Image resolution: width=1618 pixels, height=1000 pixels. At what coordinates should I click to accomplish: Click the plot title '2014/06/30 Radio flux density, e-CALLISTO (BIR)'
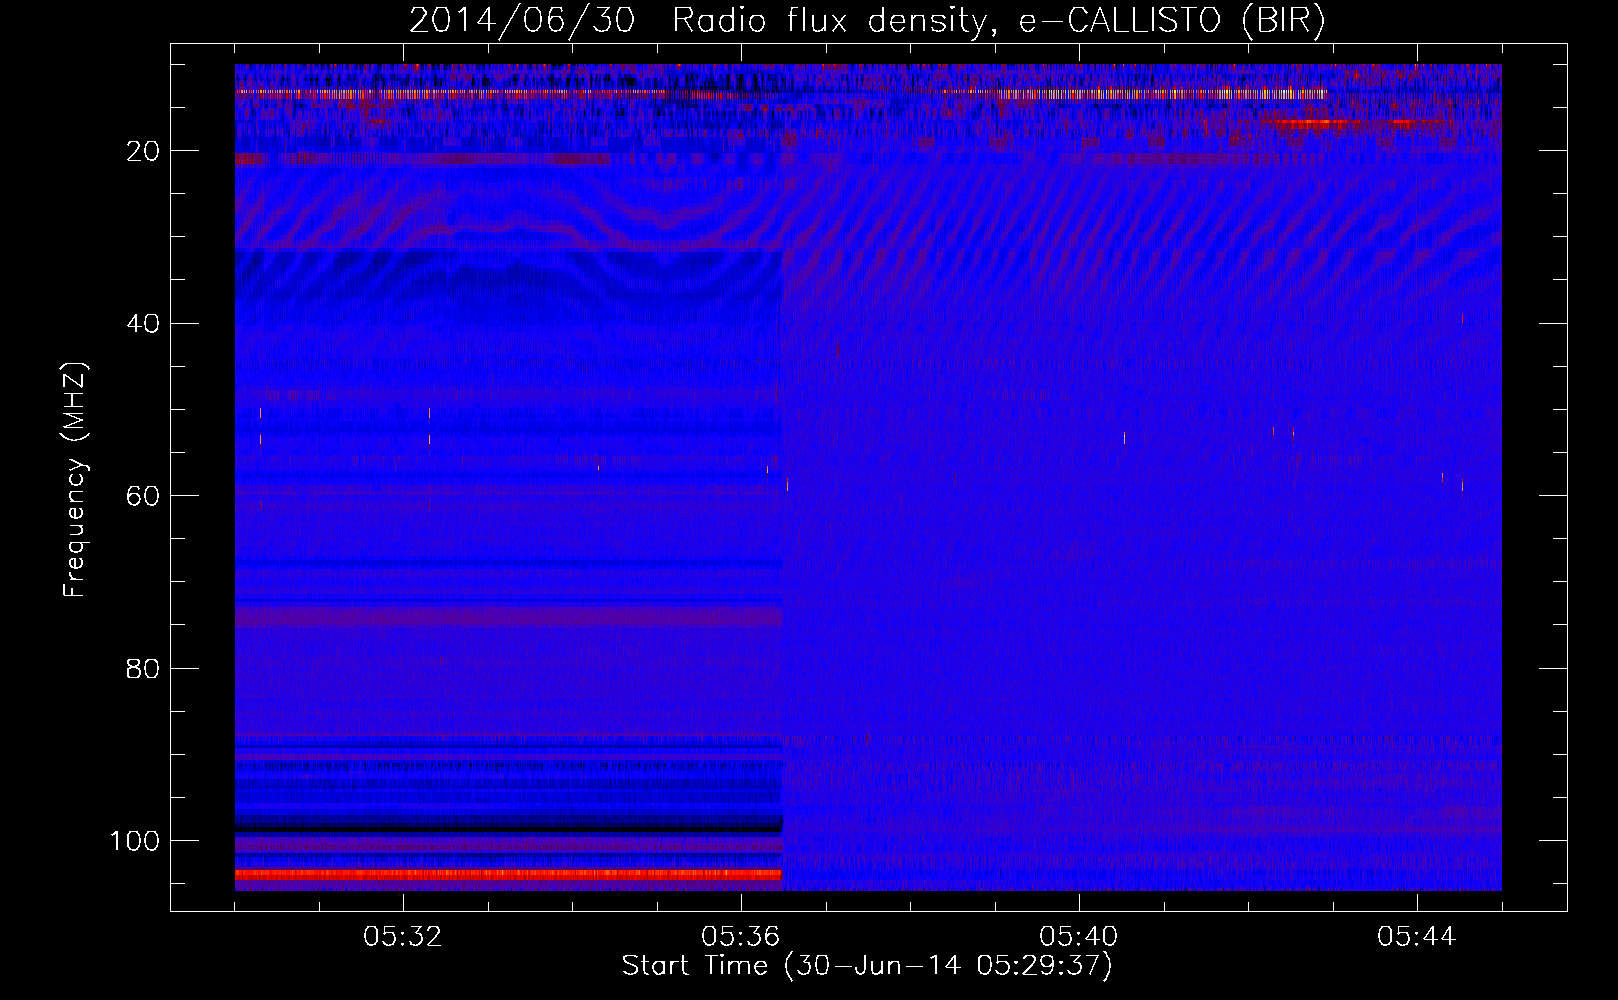pos(867,22)
